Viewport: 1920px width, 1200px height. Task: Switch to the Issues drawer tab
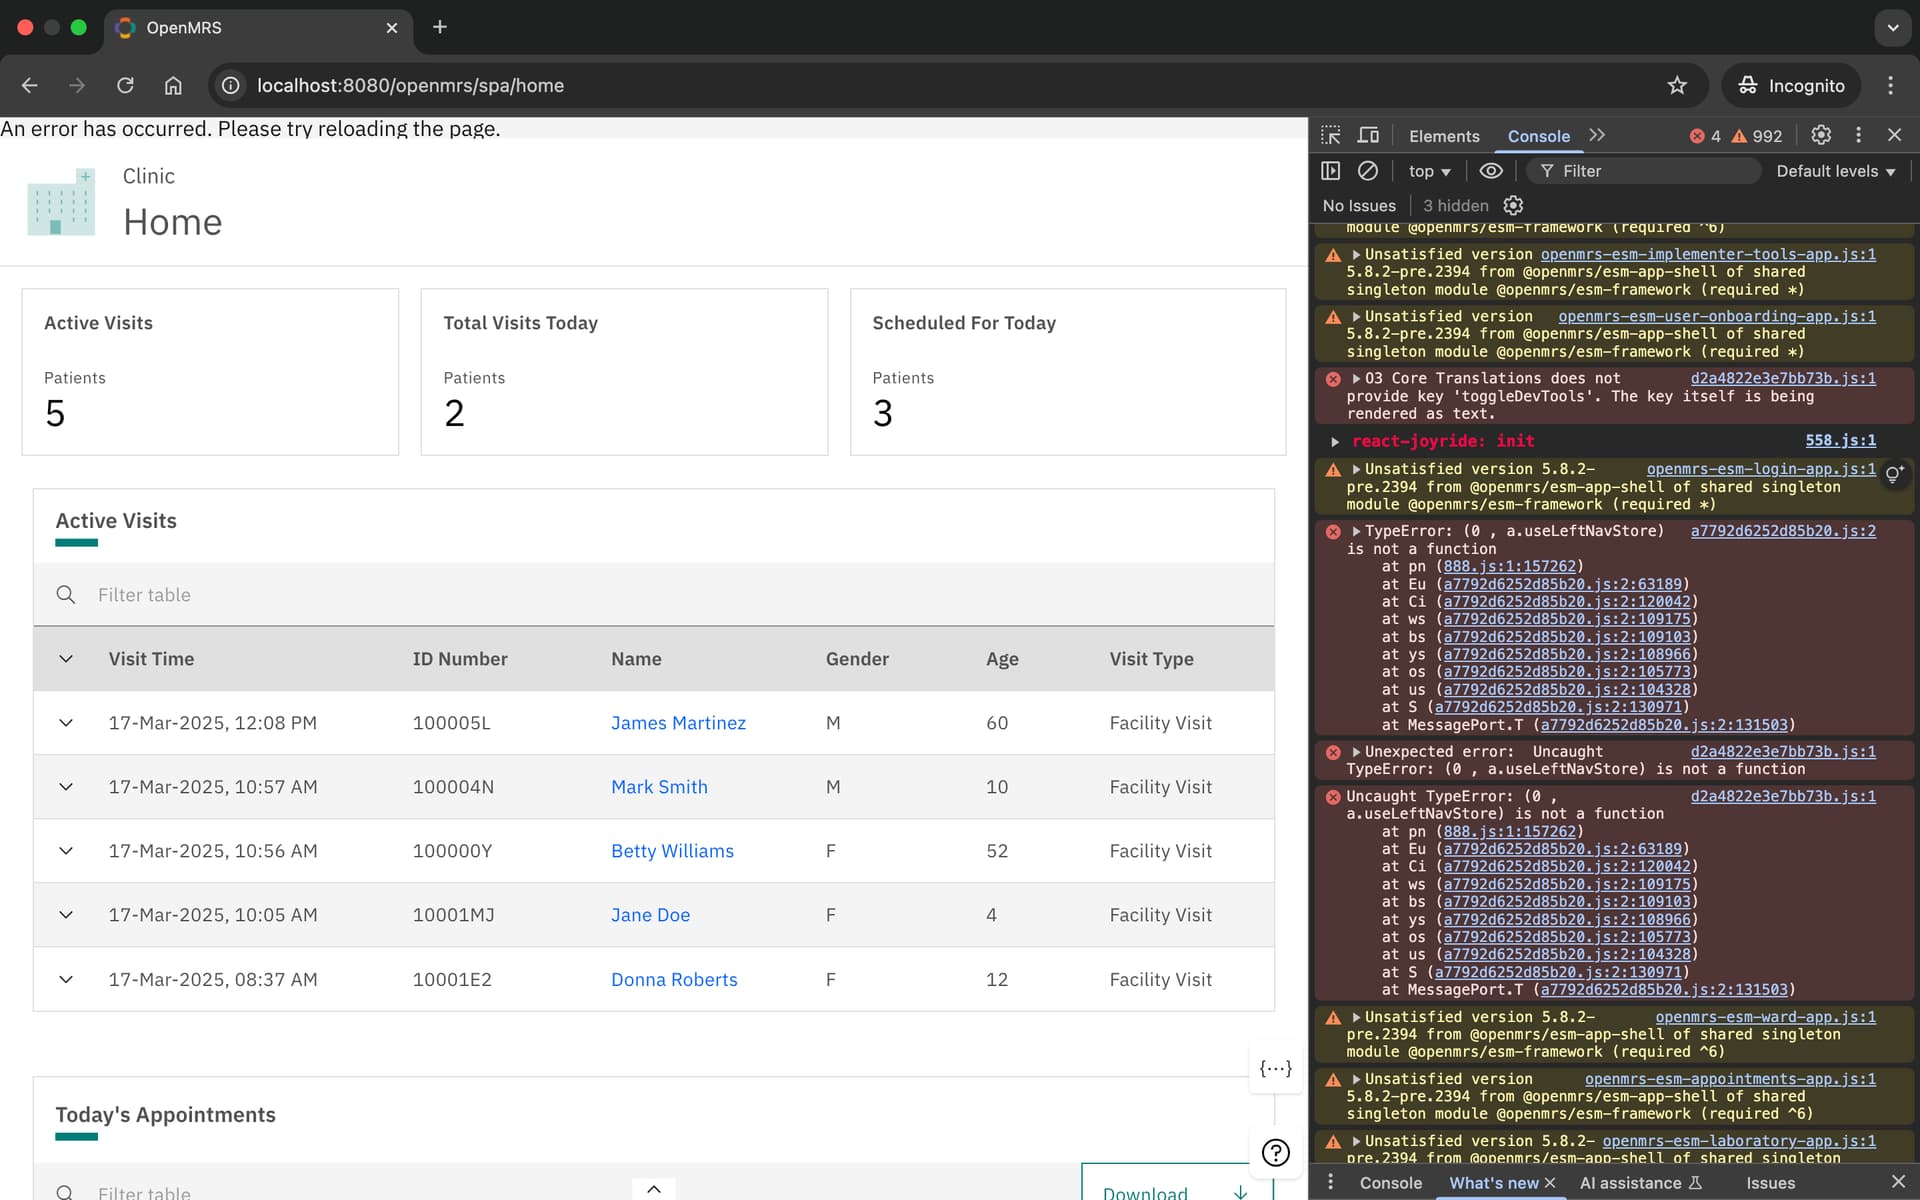point(1770,1183)
